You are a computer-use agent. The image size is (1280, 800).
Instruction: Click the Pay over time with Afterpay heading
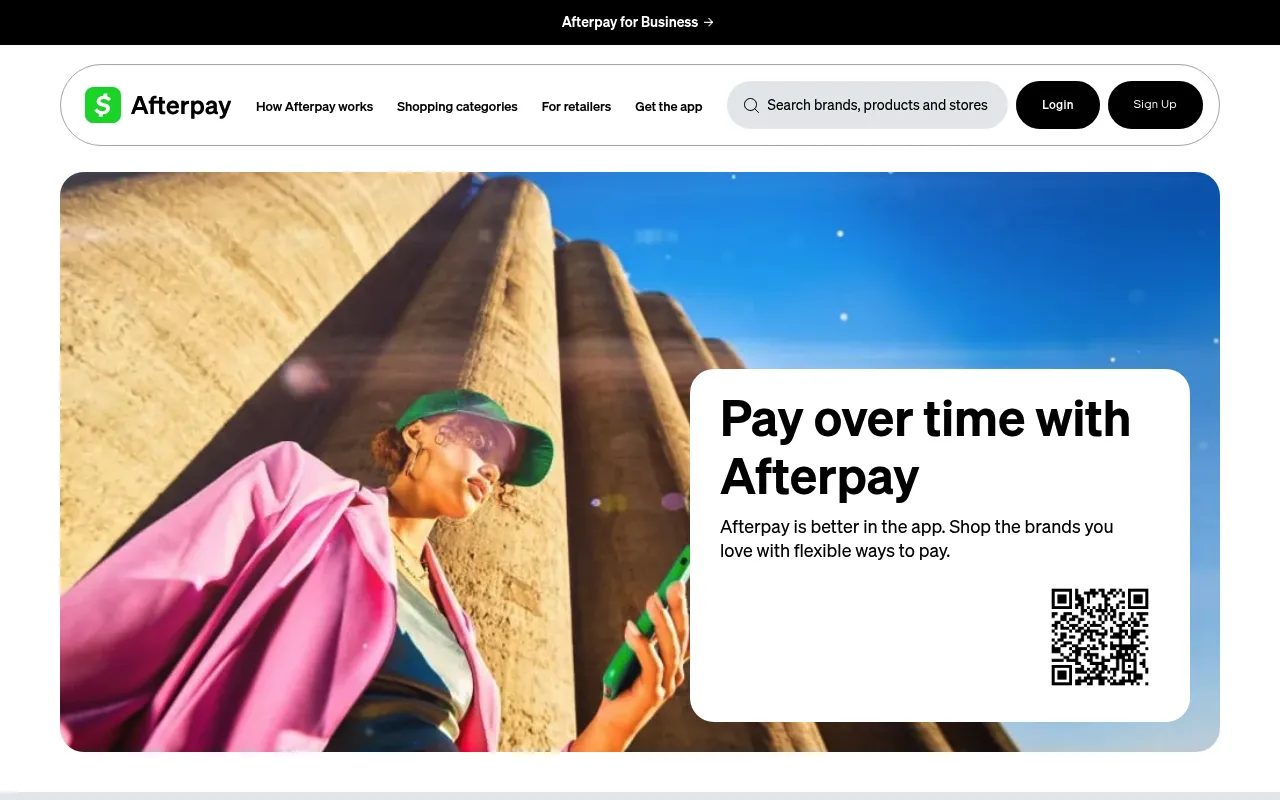pyautogui.click(x=925, y=446)
